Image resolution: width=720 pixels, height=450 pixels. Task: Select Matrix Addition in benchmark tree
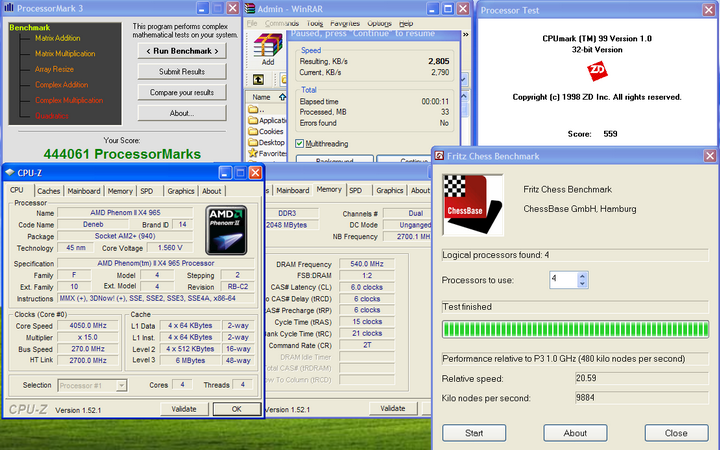[x=57, y=38]
